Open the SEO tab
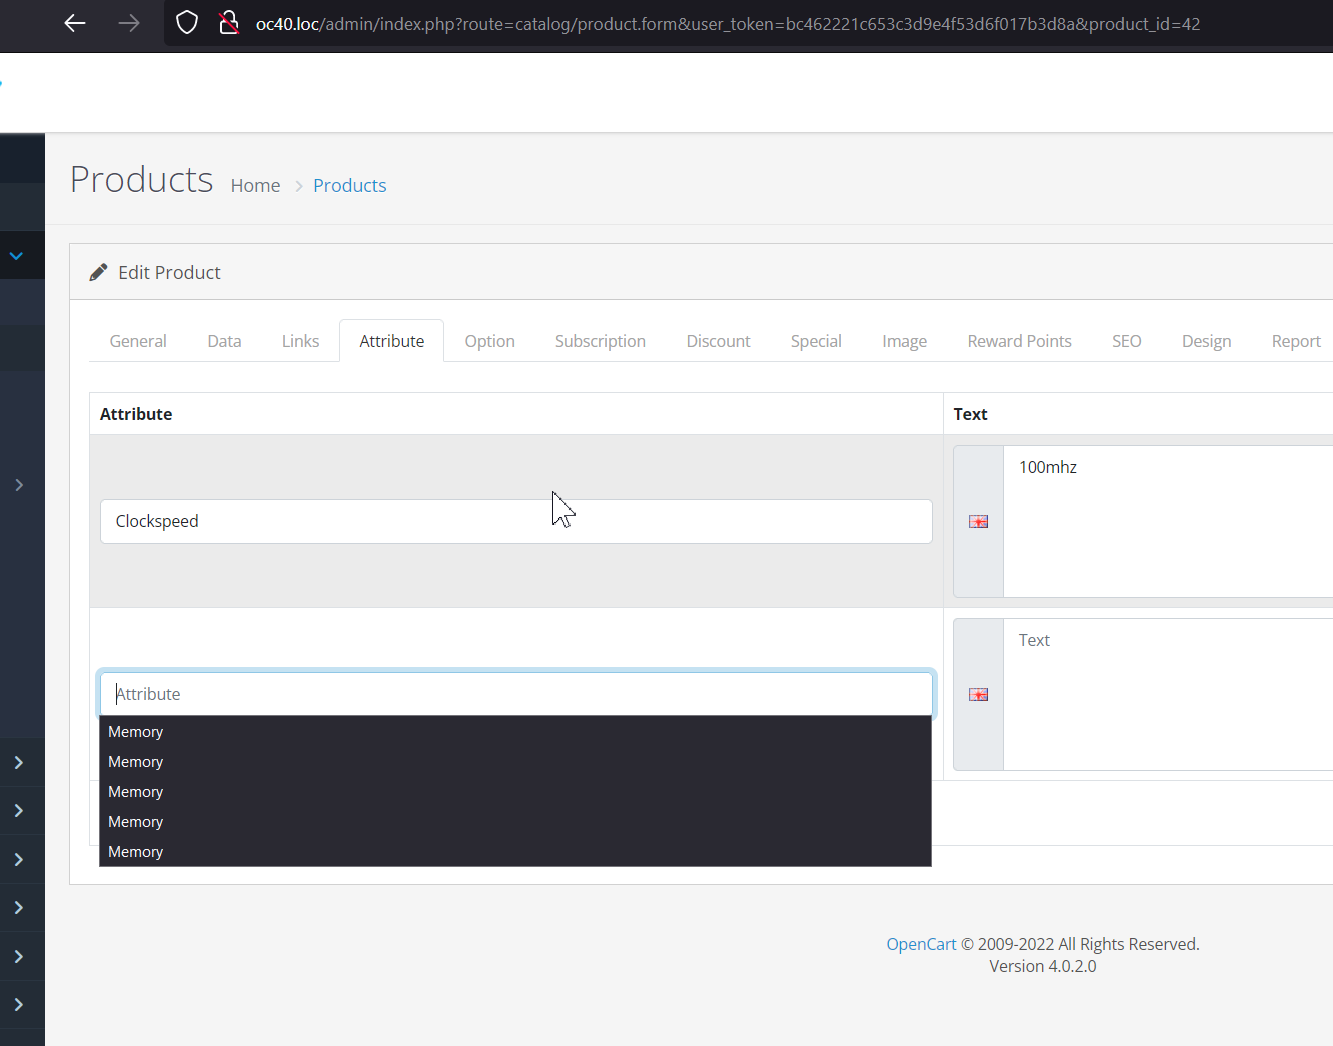 (1126, 340)
